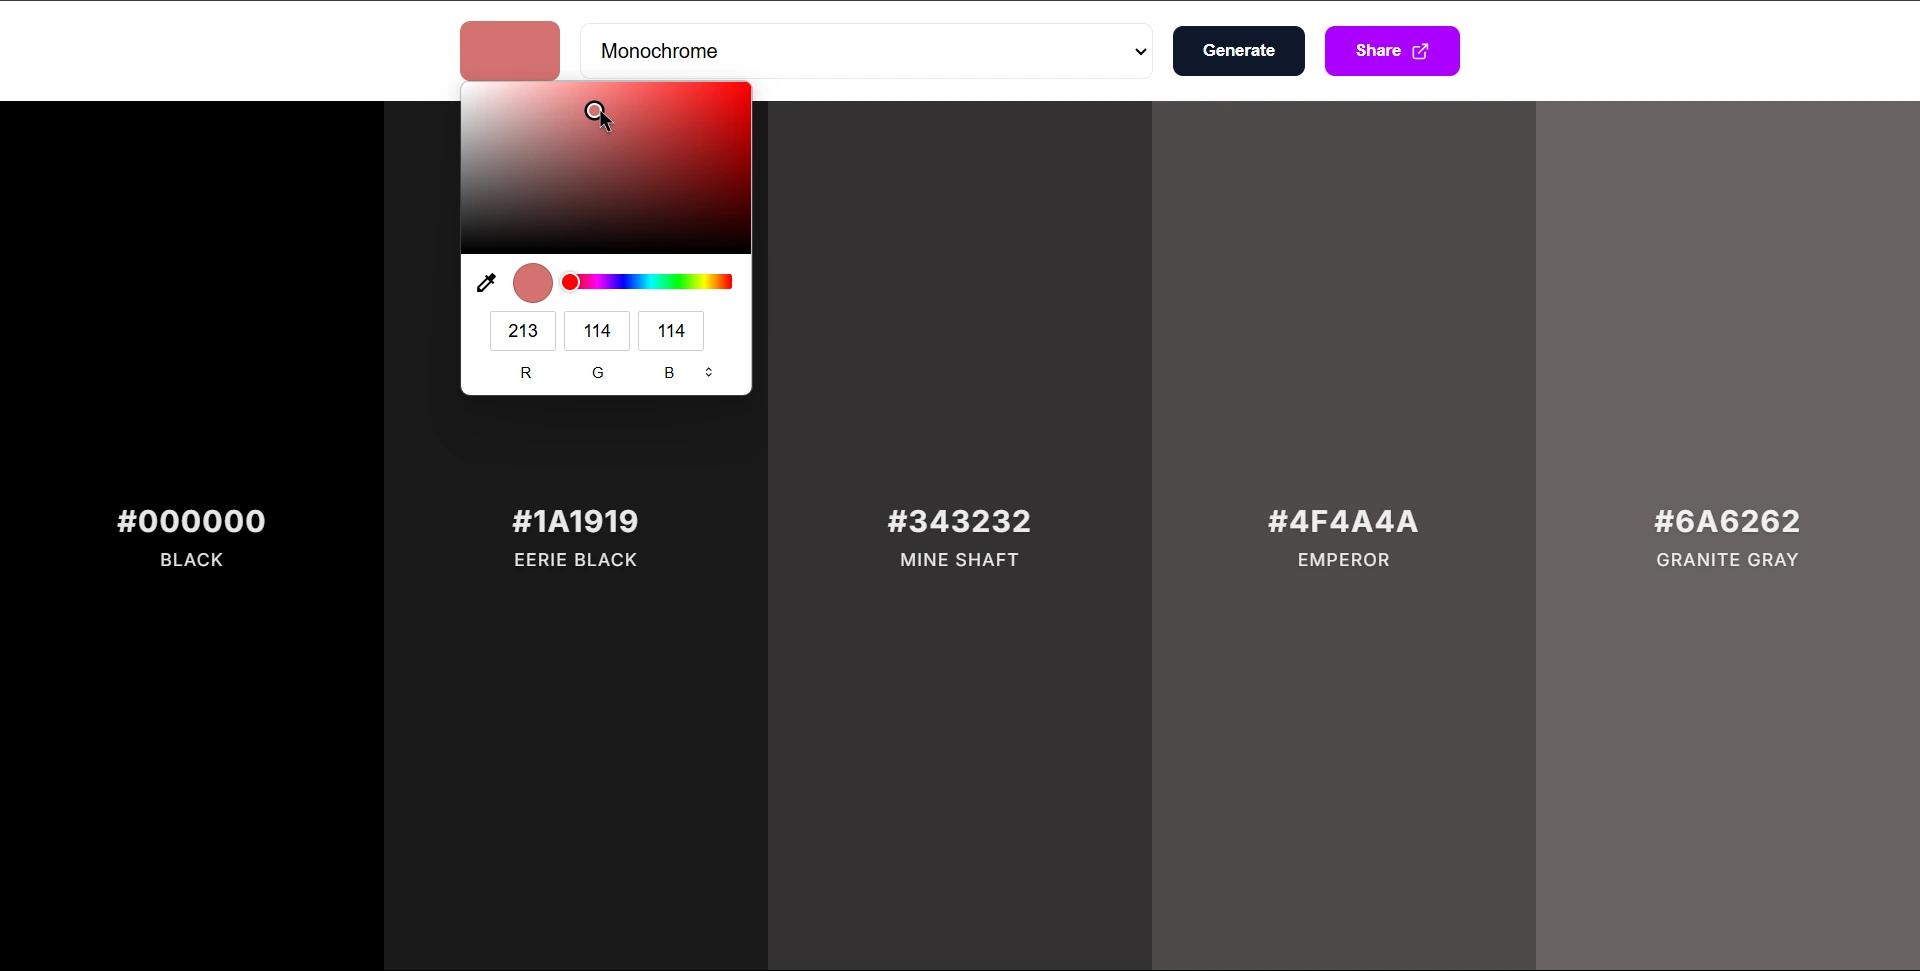
Task: Click the #000000 BLACK hex label
Action: click(190, 521)
